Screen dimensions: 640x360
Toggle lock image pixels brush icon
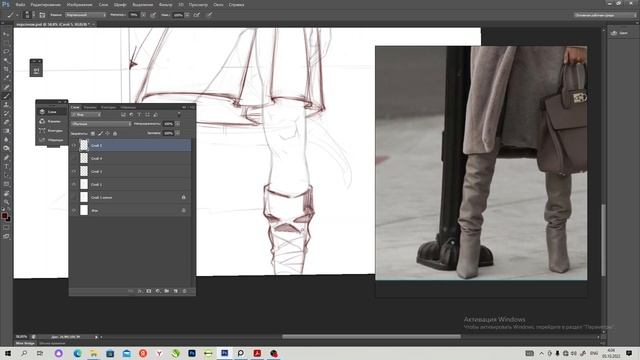pyautogui.click(x=100, y=133)
